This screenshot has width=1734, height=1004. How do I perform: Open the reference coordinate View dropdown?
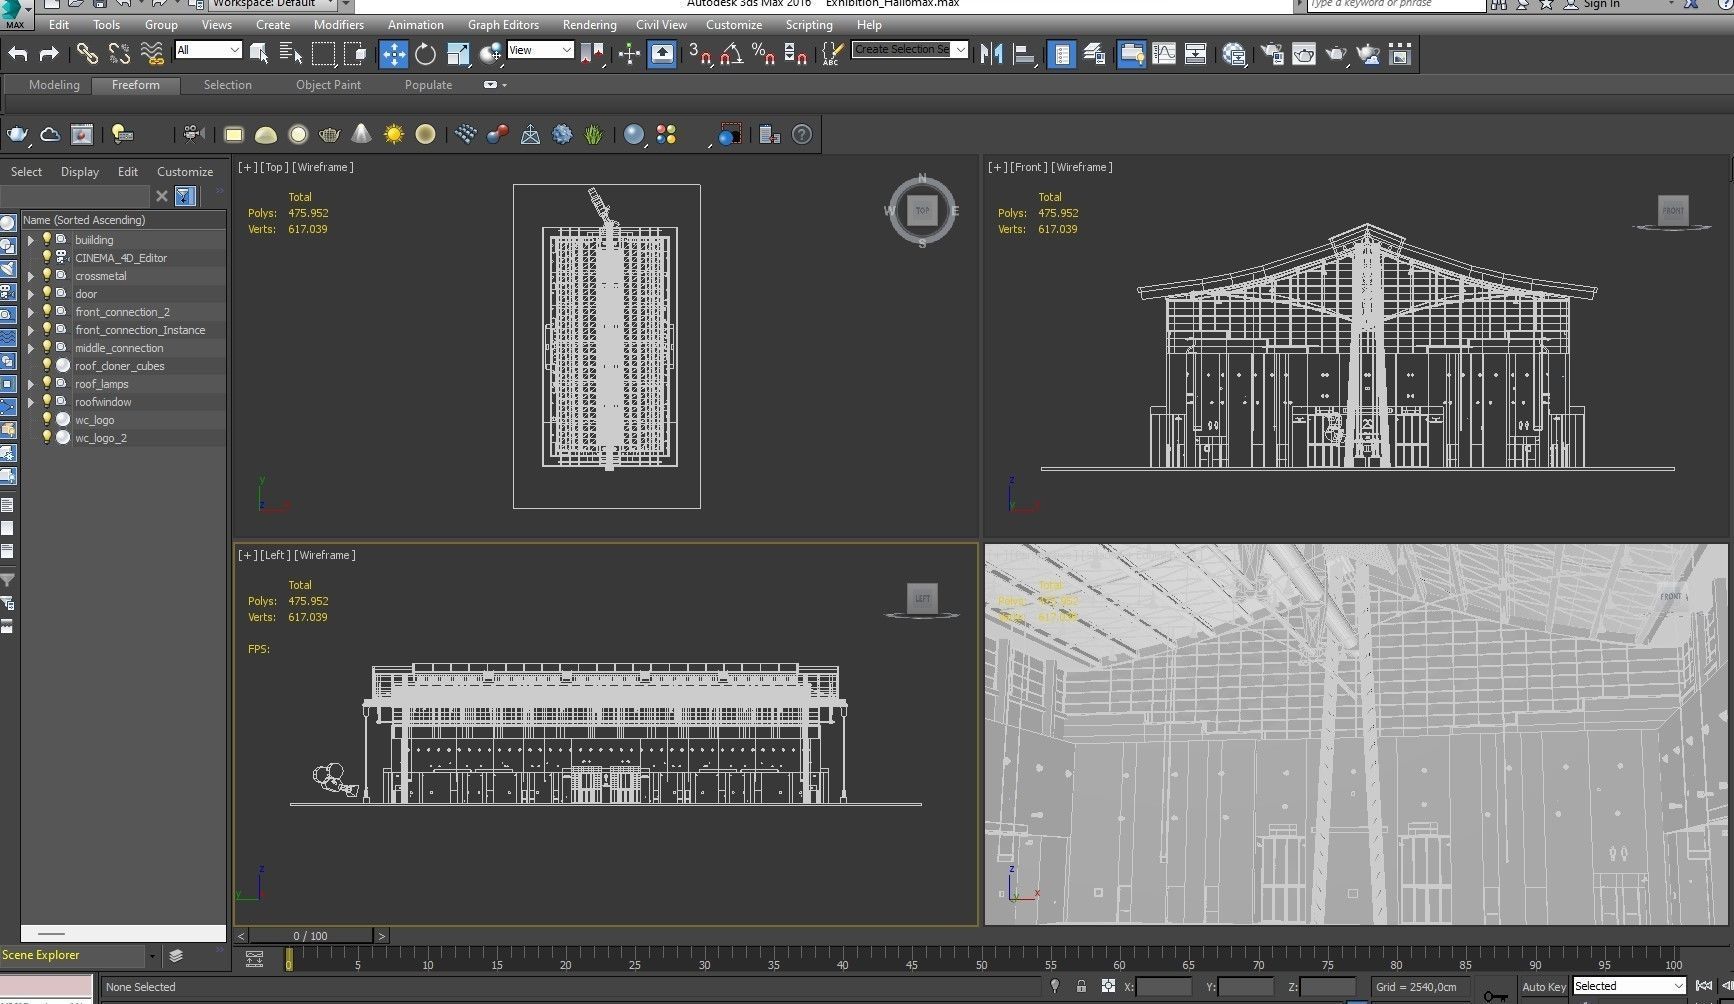click(x=540, y=50)
